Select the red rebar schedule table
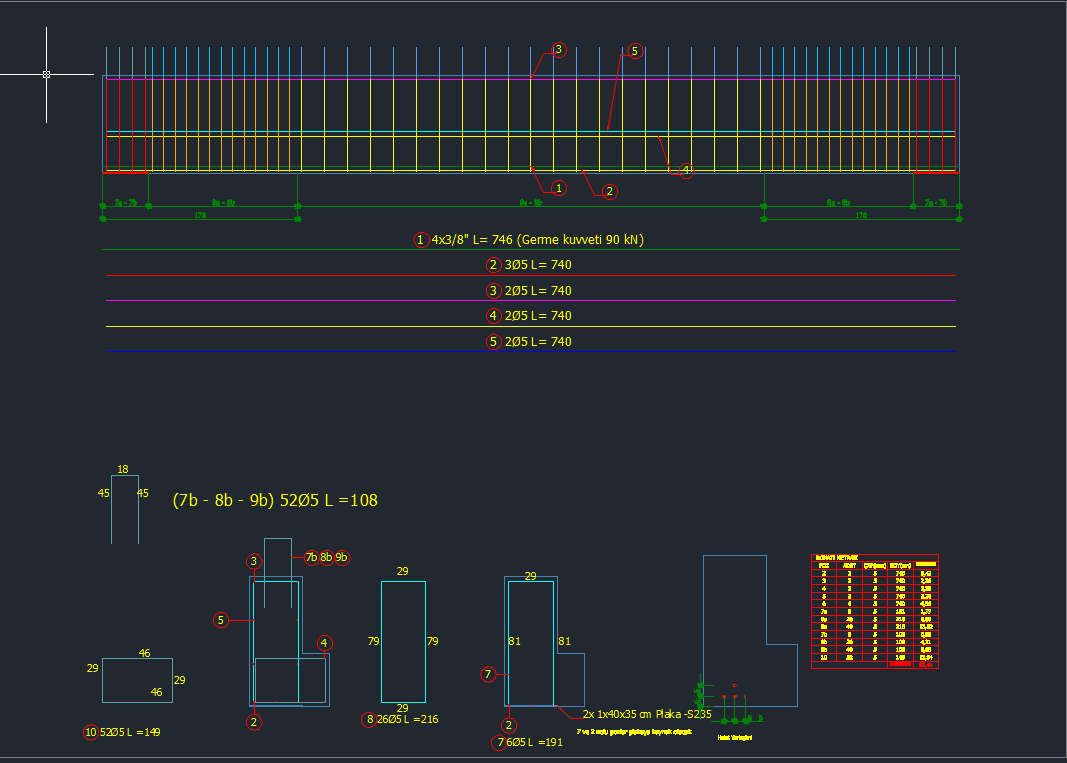This screenshot has height=763, width=1067. [874, 610]
